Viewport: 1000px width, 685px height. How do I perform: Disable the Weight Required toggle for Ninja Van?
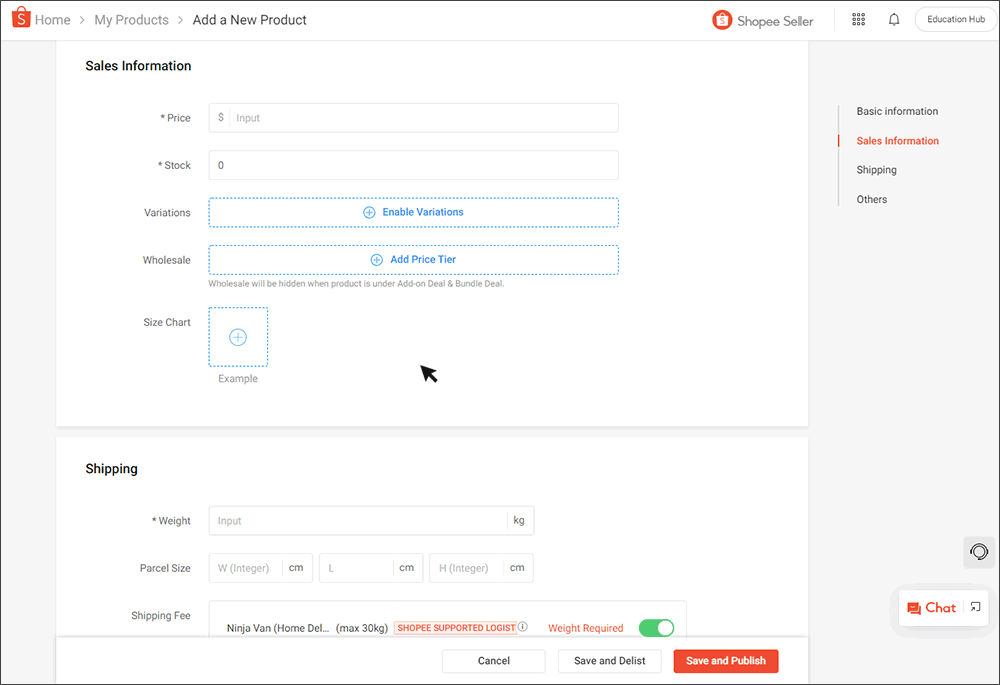click(657, 628)
